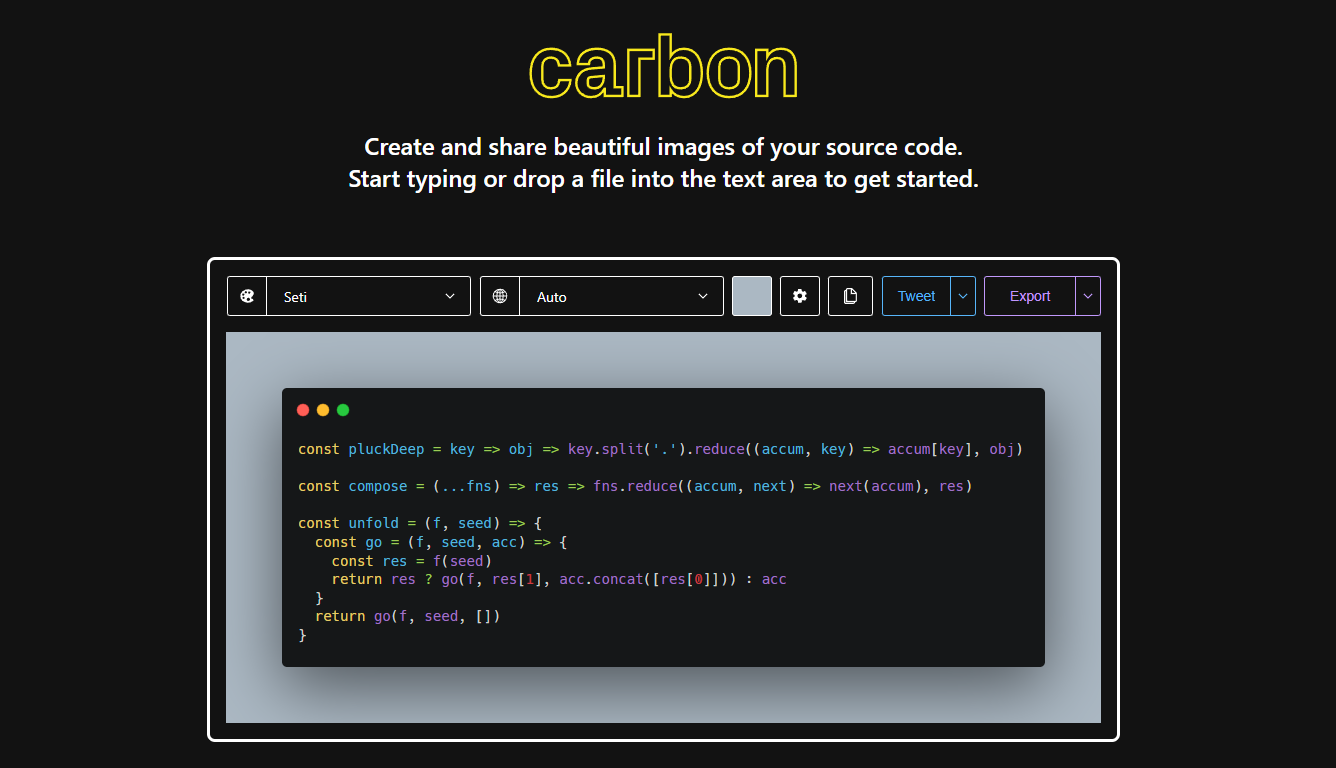
Task: Click the tagline 'Create and share beautiful images'
Action: tap(663, 147)
